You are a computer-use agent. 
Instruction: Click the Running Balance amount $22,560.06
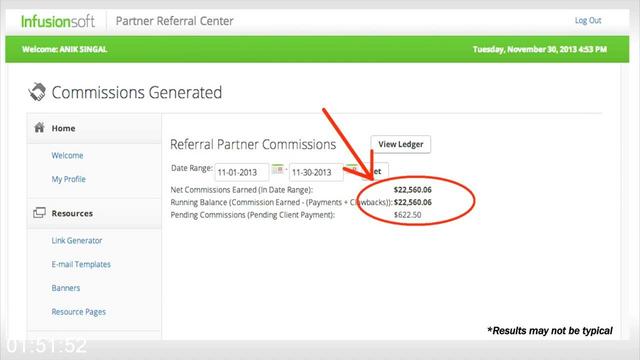tap(413, 202)
